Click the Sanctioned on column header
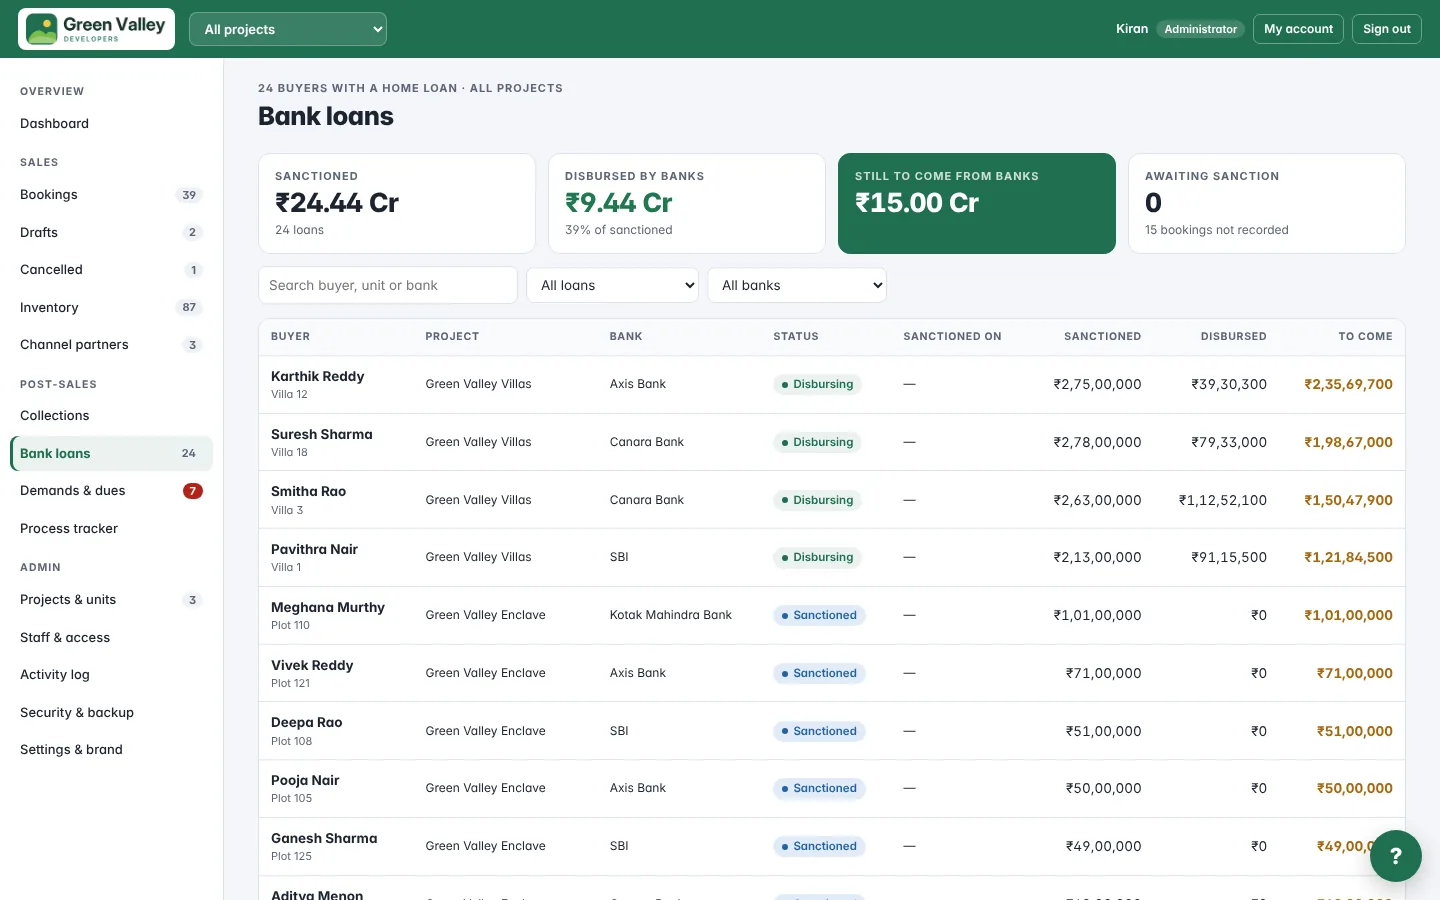 tap(952, 337)
